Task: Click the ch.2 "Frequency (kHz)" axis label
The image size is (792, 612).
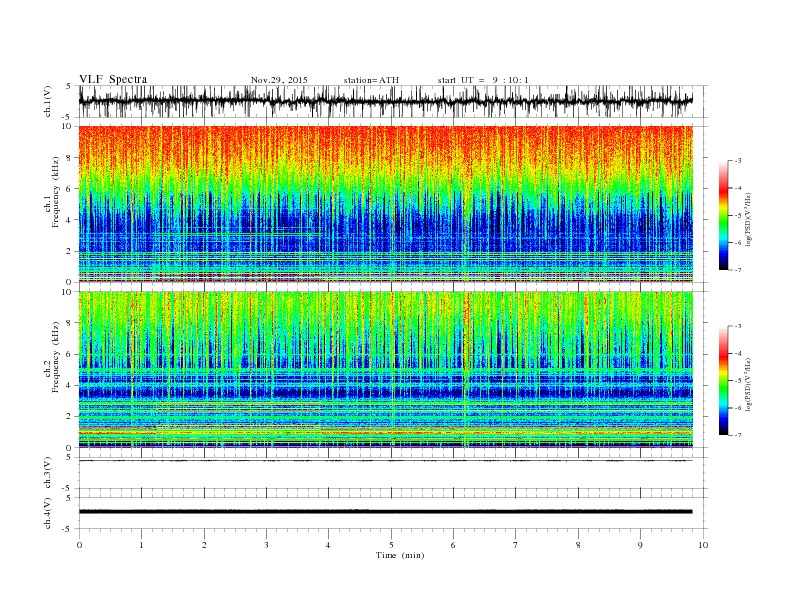Action: pyautogui.click(x=55, y=358)
